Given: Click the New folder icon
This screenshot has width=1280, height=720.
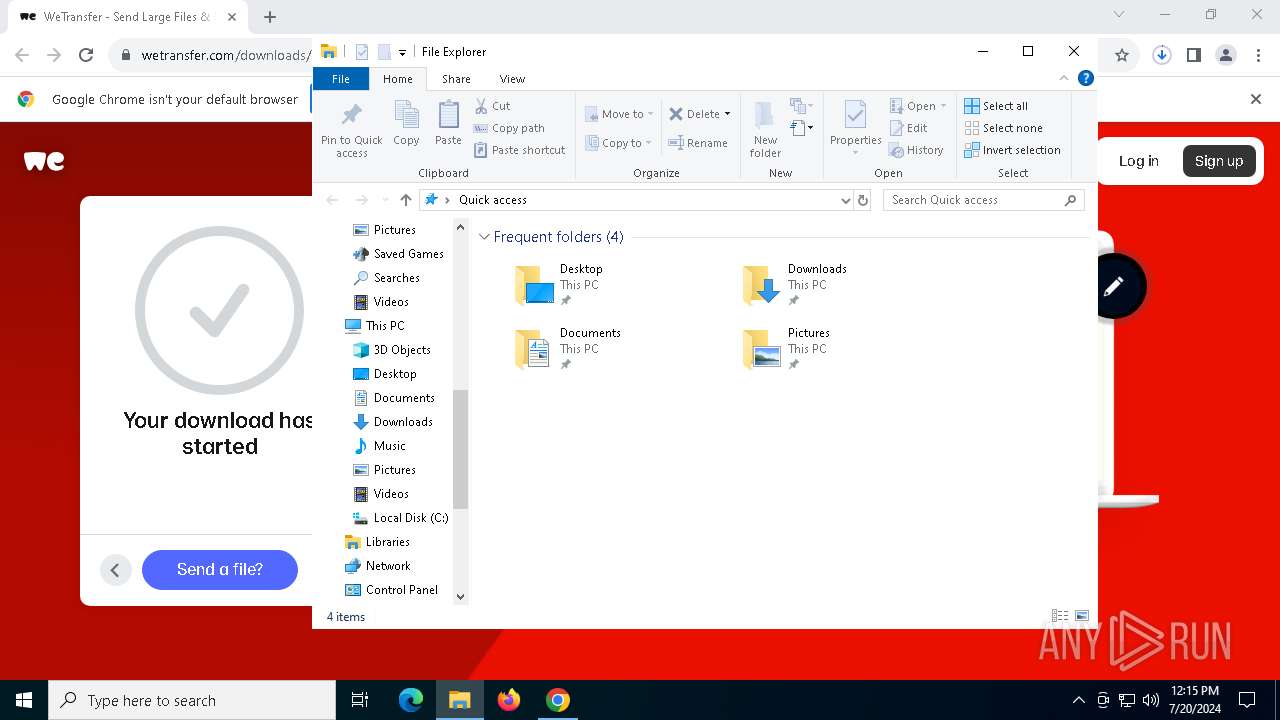Looking at the screenshot, I should click(765, 129).
